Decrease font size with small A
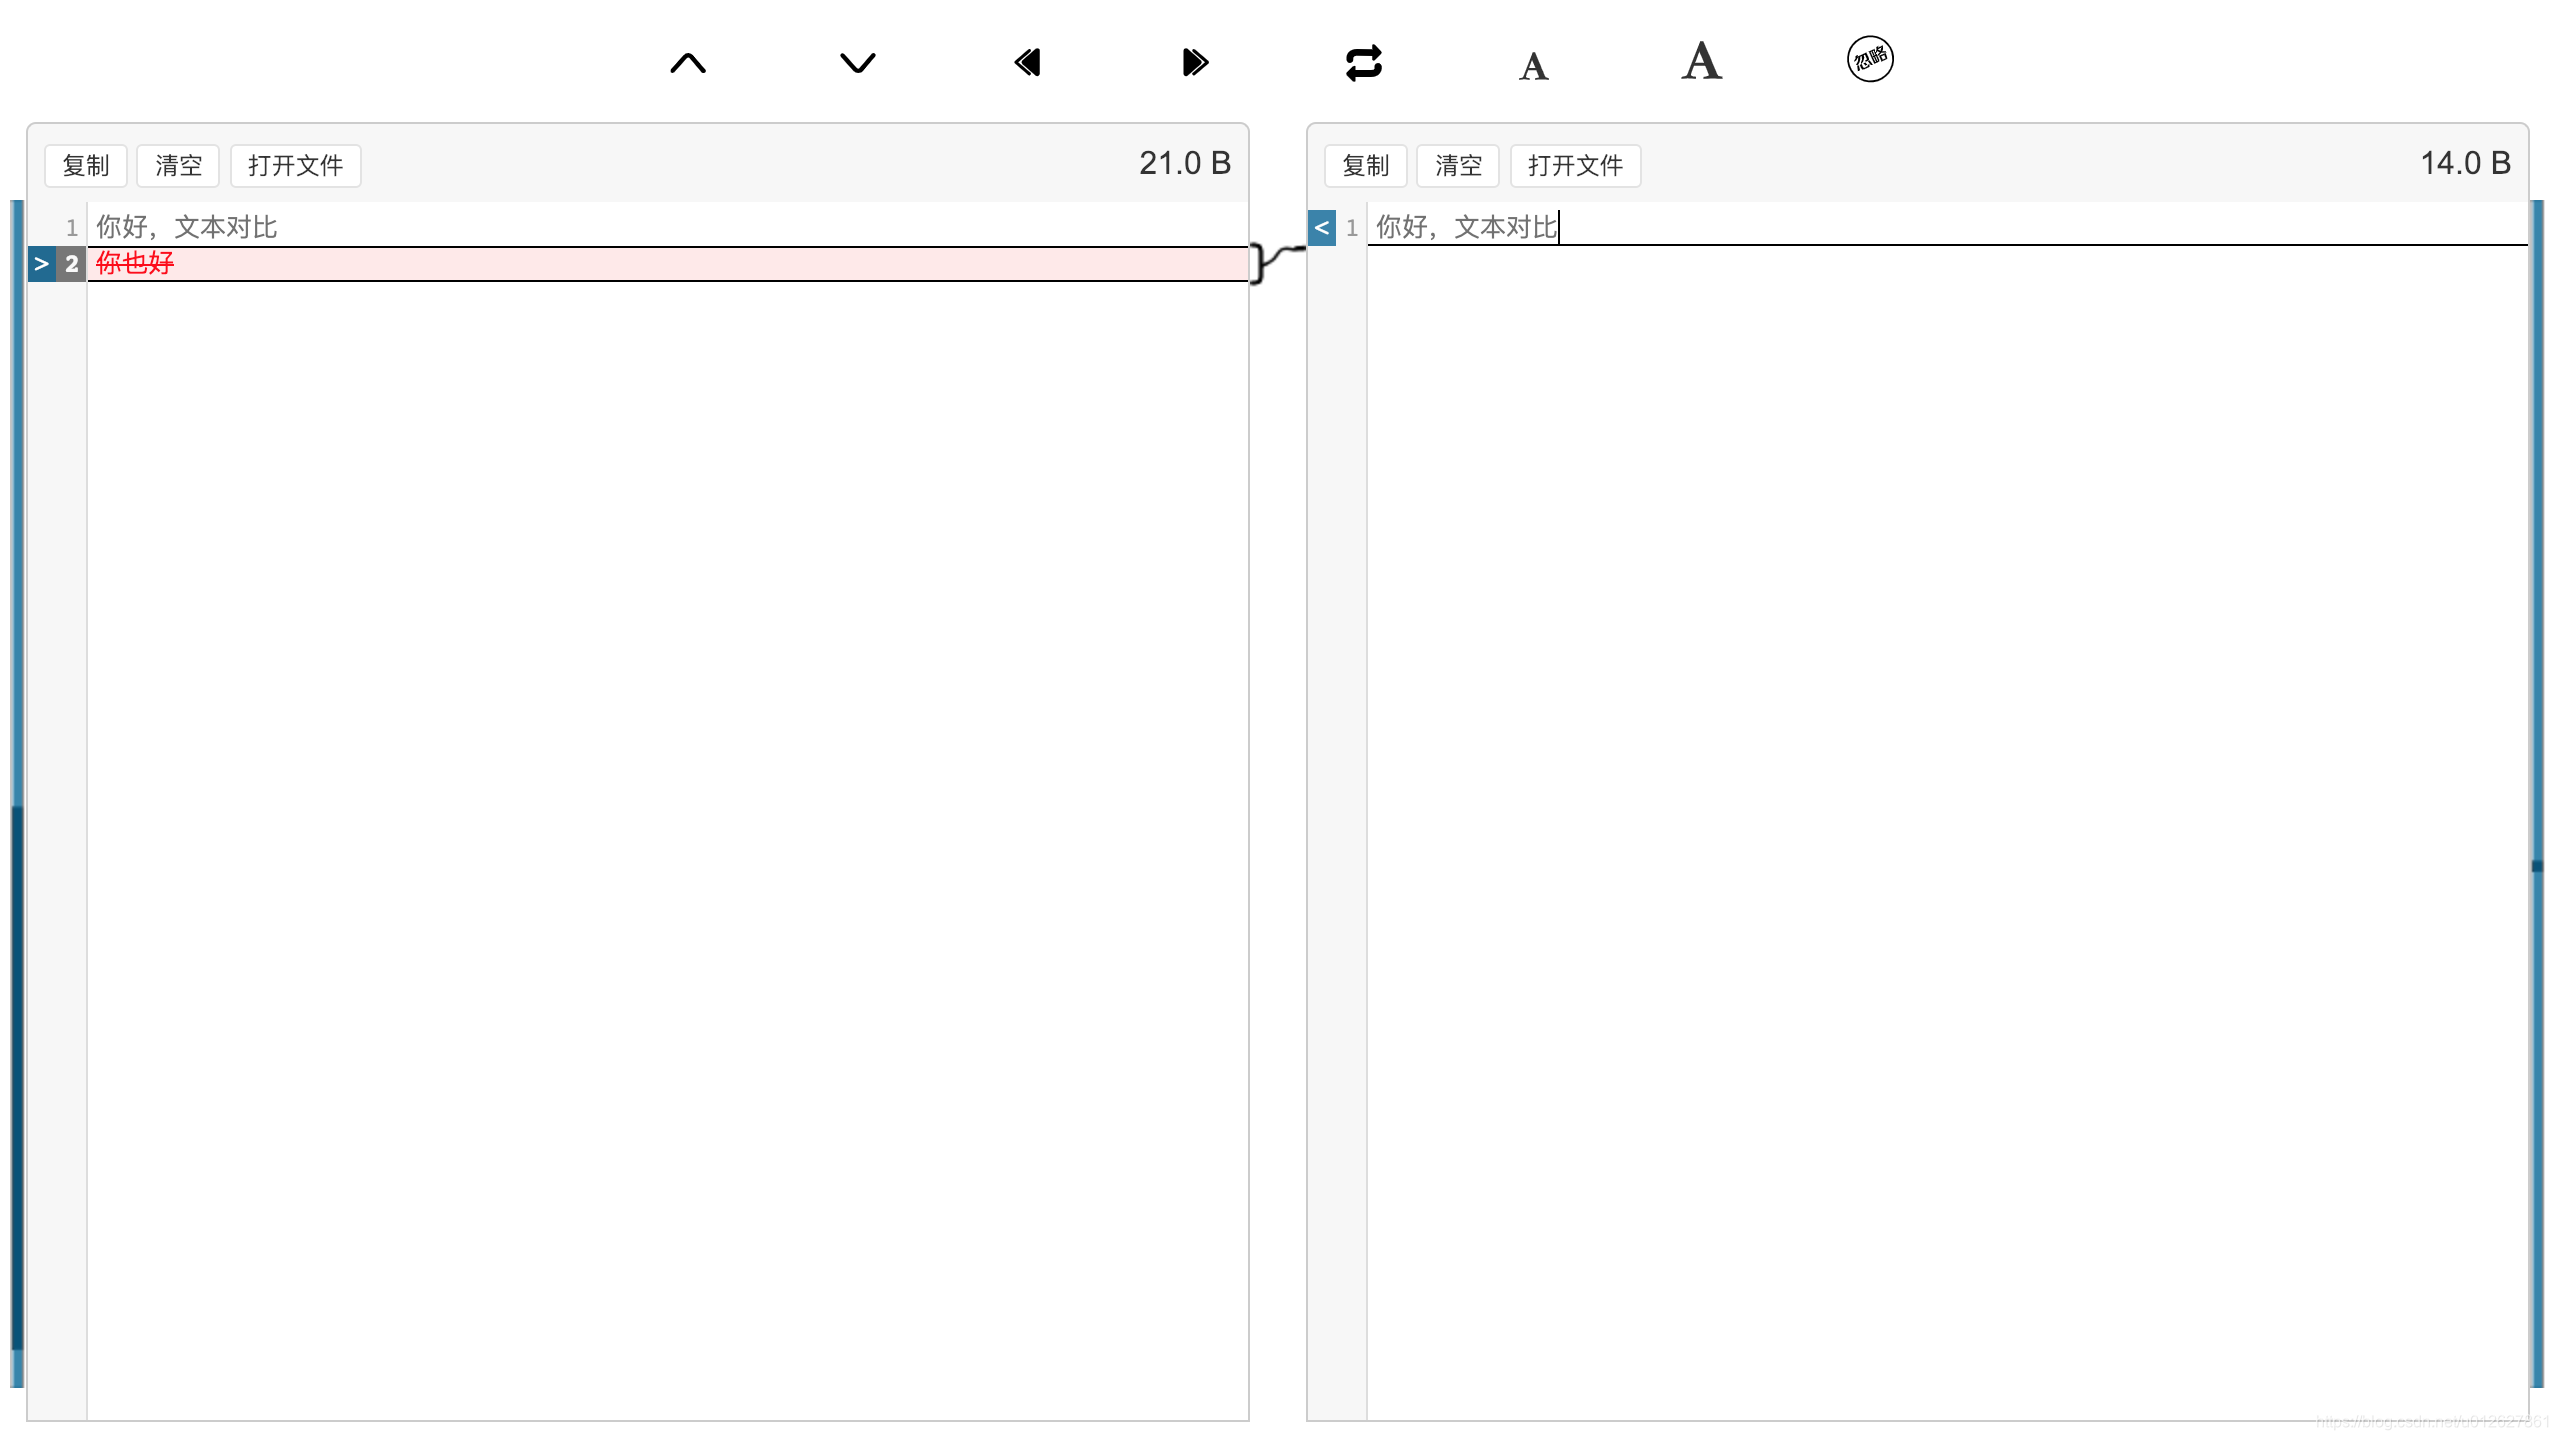Screen dimensions: 2558x1440 pyautogui.click(x=1533, y=66)
